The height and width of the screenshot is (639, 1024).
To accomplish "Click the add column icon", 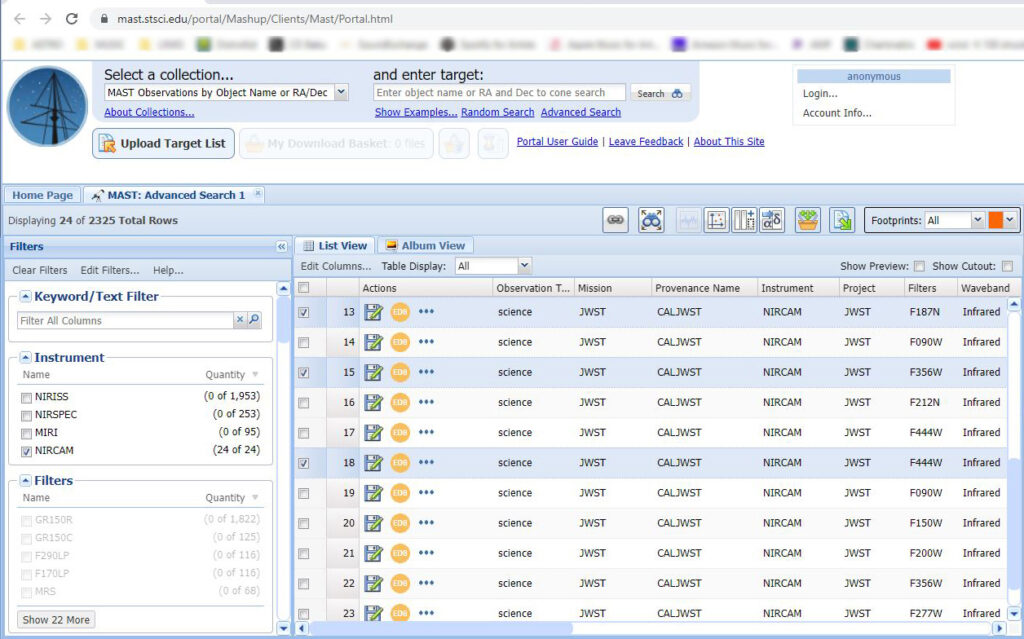I will [743, 220].
